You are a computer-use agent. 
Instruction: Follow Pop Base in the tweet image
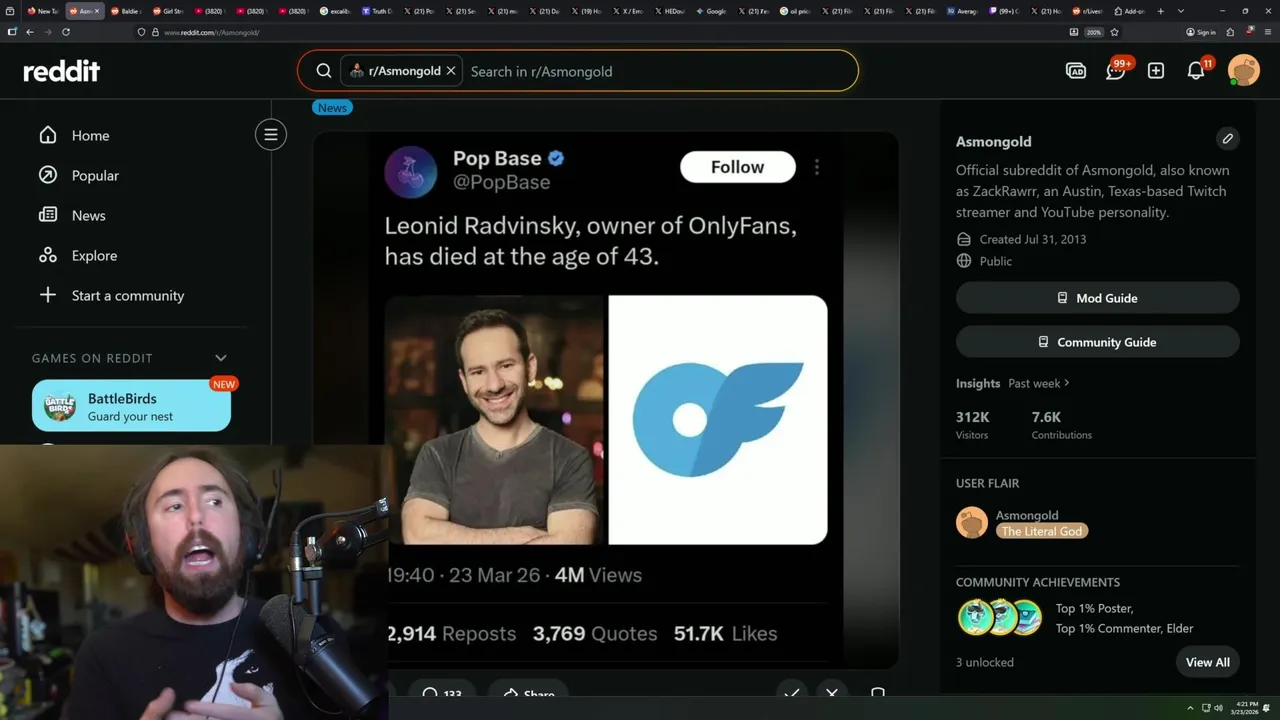(738, 167)
